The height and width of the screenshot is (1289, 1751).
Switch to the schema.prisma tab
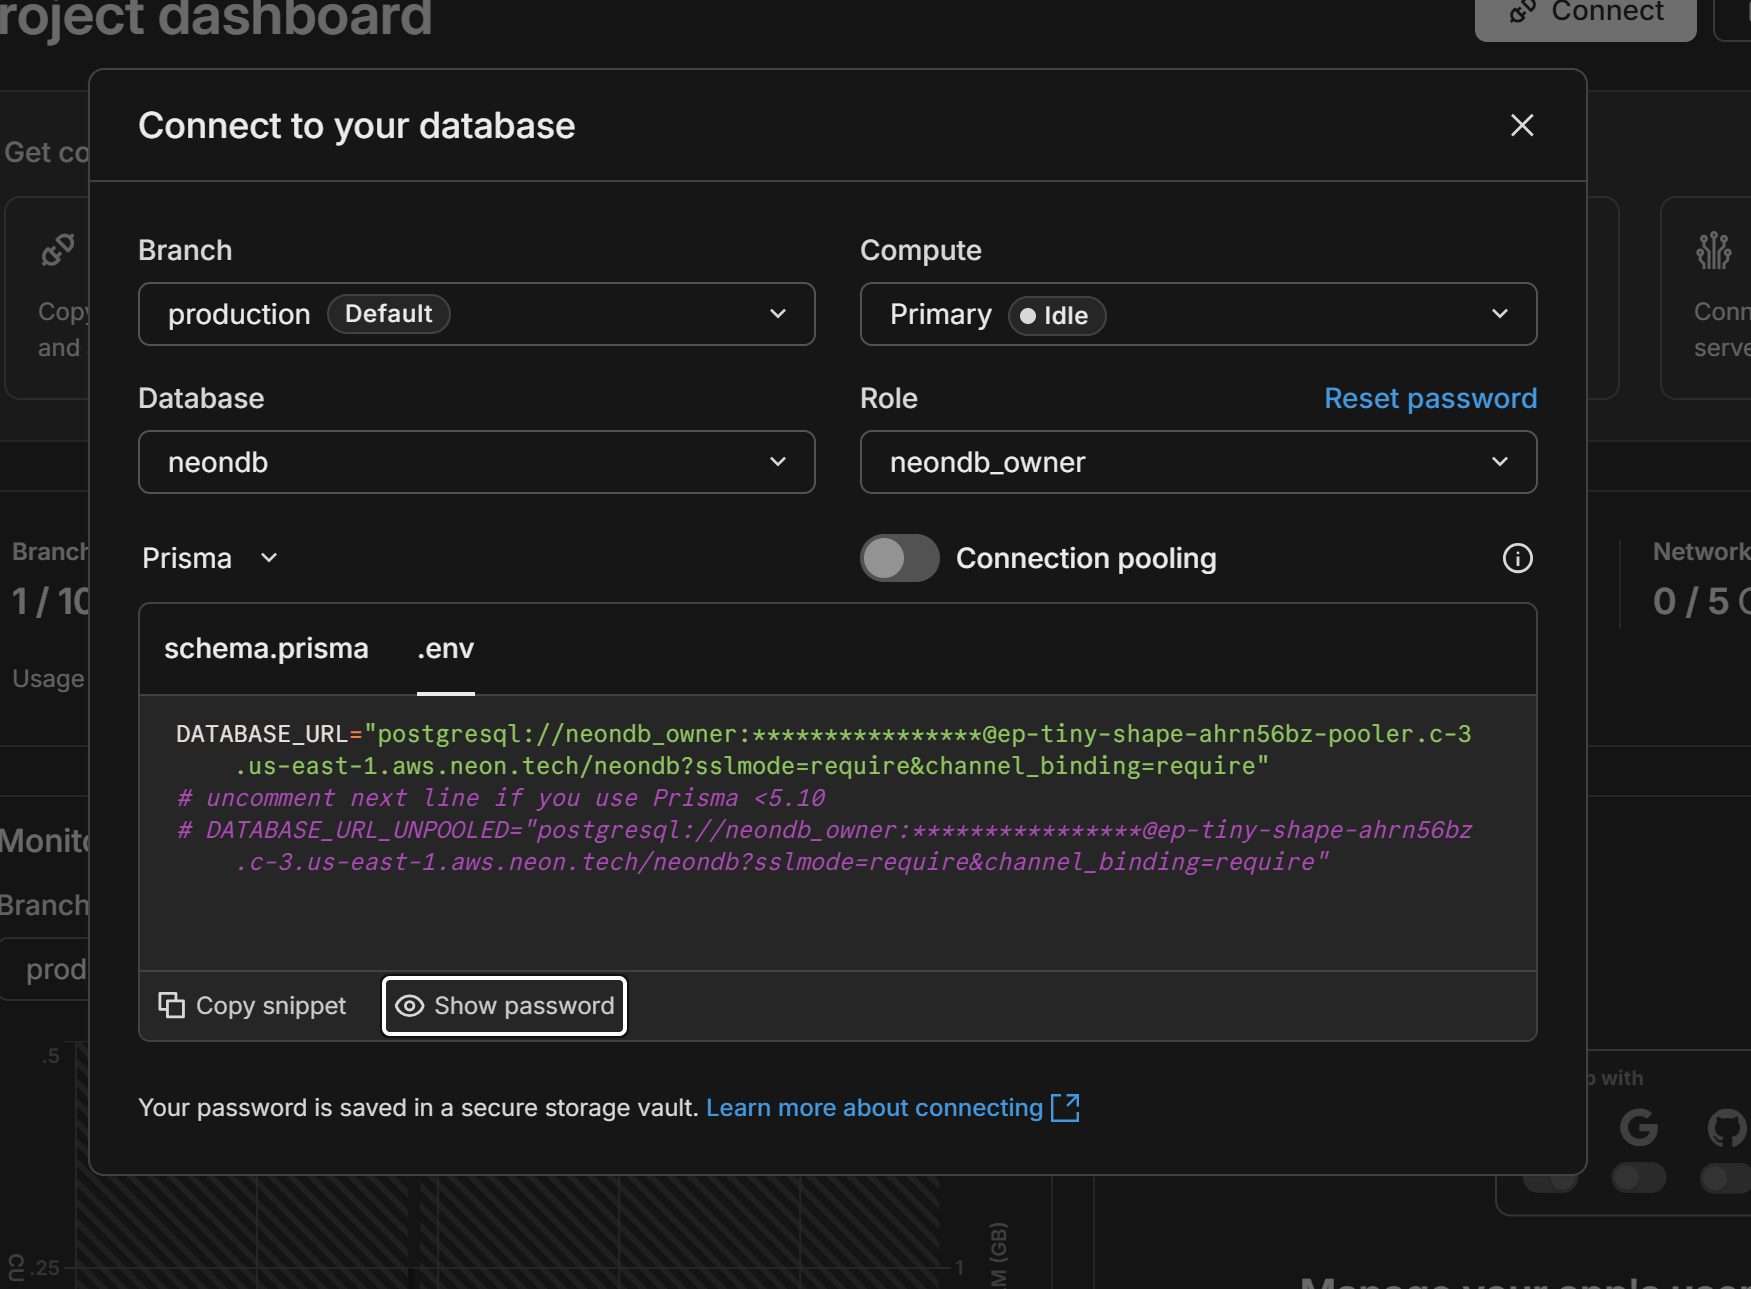pyautogui.click(x=266, y=649)
